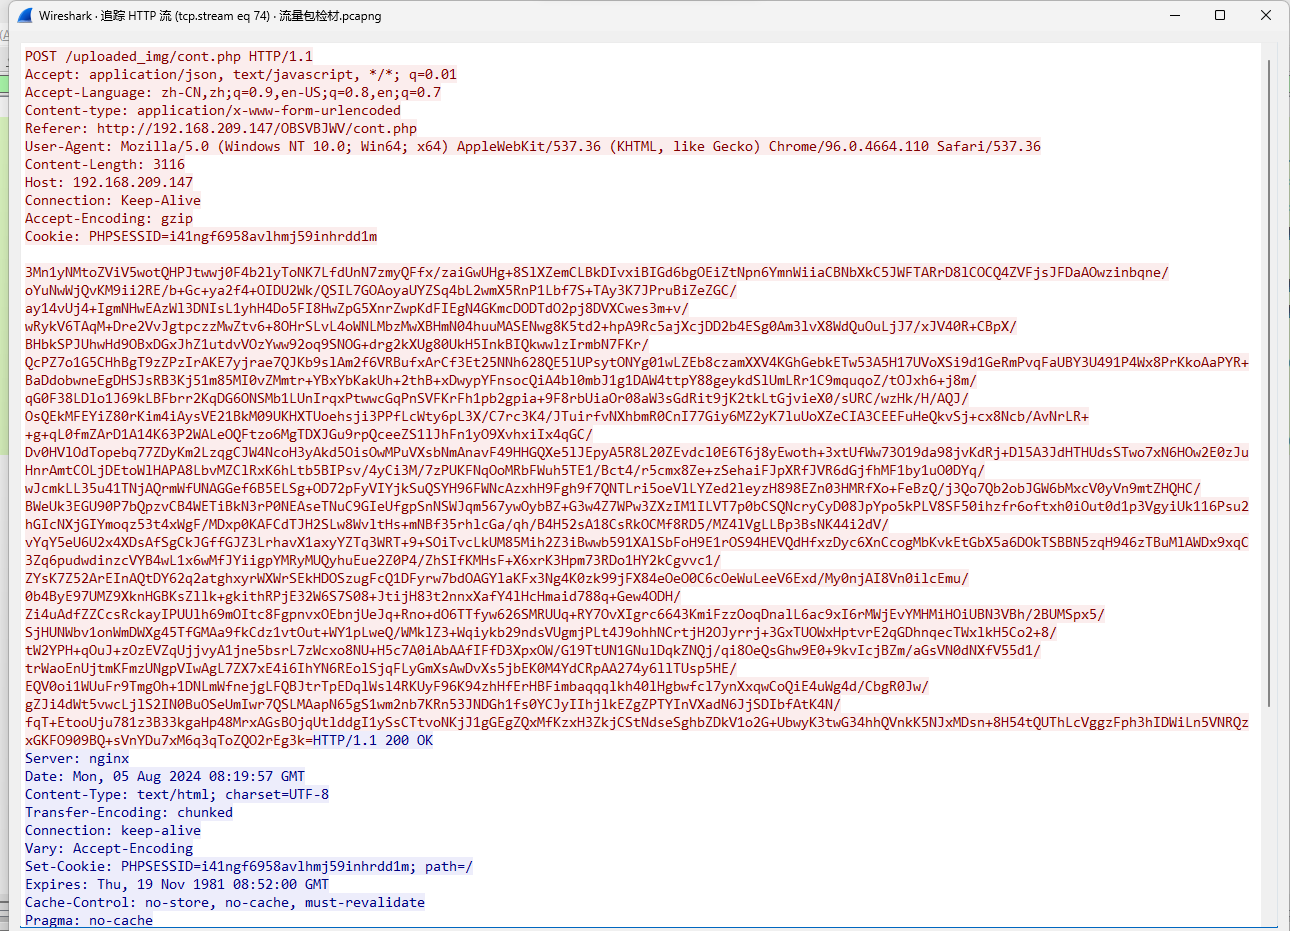Click the body line starting vYqY5eU6U2x4XDsAfSgCk
Image resolution: width=1290 pixels, height=931 pixels.
point(637,542)
